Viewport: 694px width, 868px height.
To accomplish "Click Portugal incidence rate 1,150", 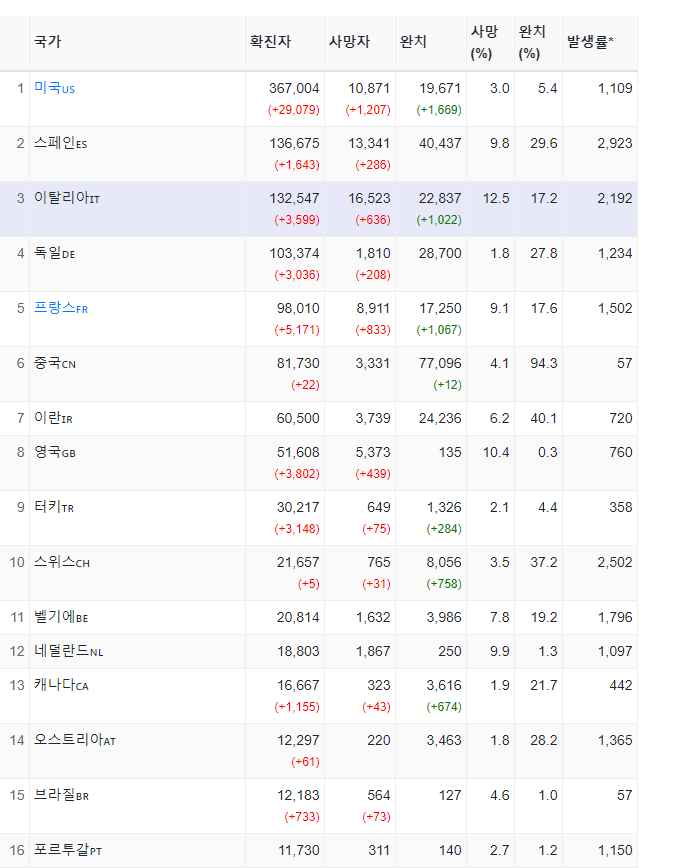I will pyautogui.click(x=615, y=850).
